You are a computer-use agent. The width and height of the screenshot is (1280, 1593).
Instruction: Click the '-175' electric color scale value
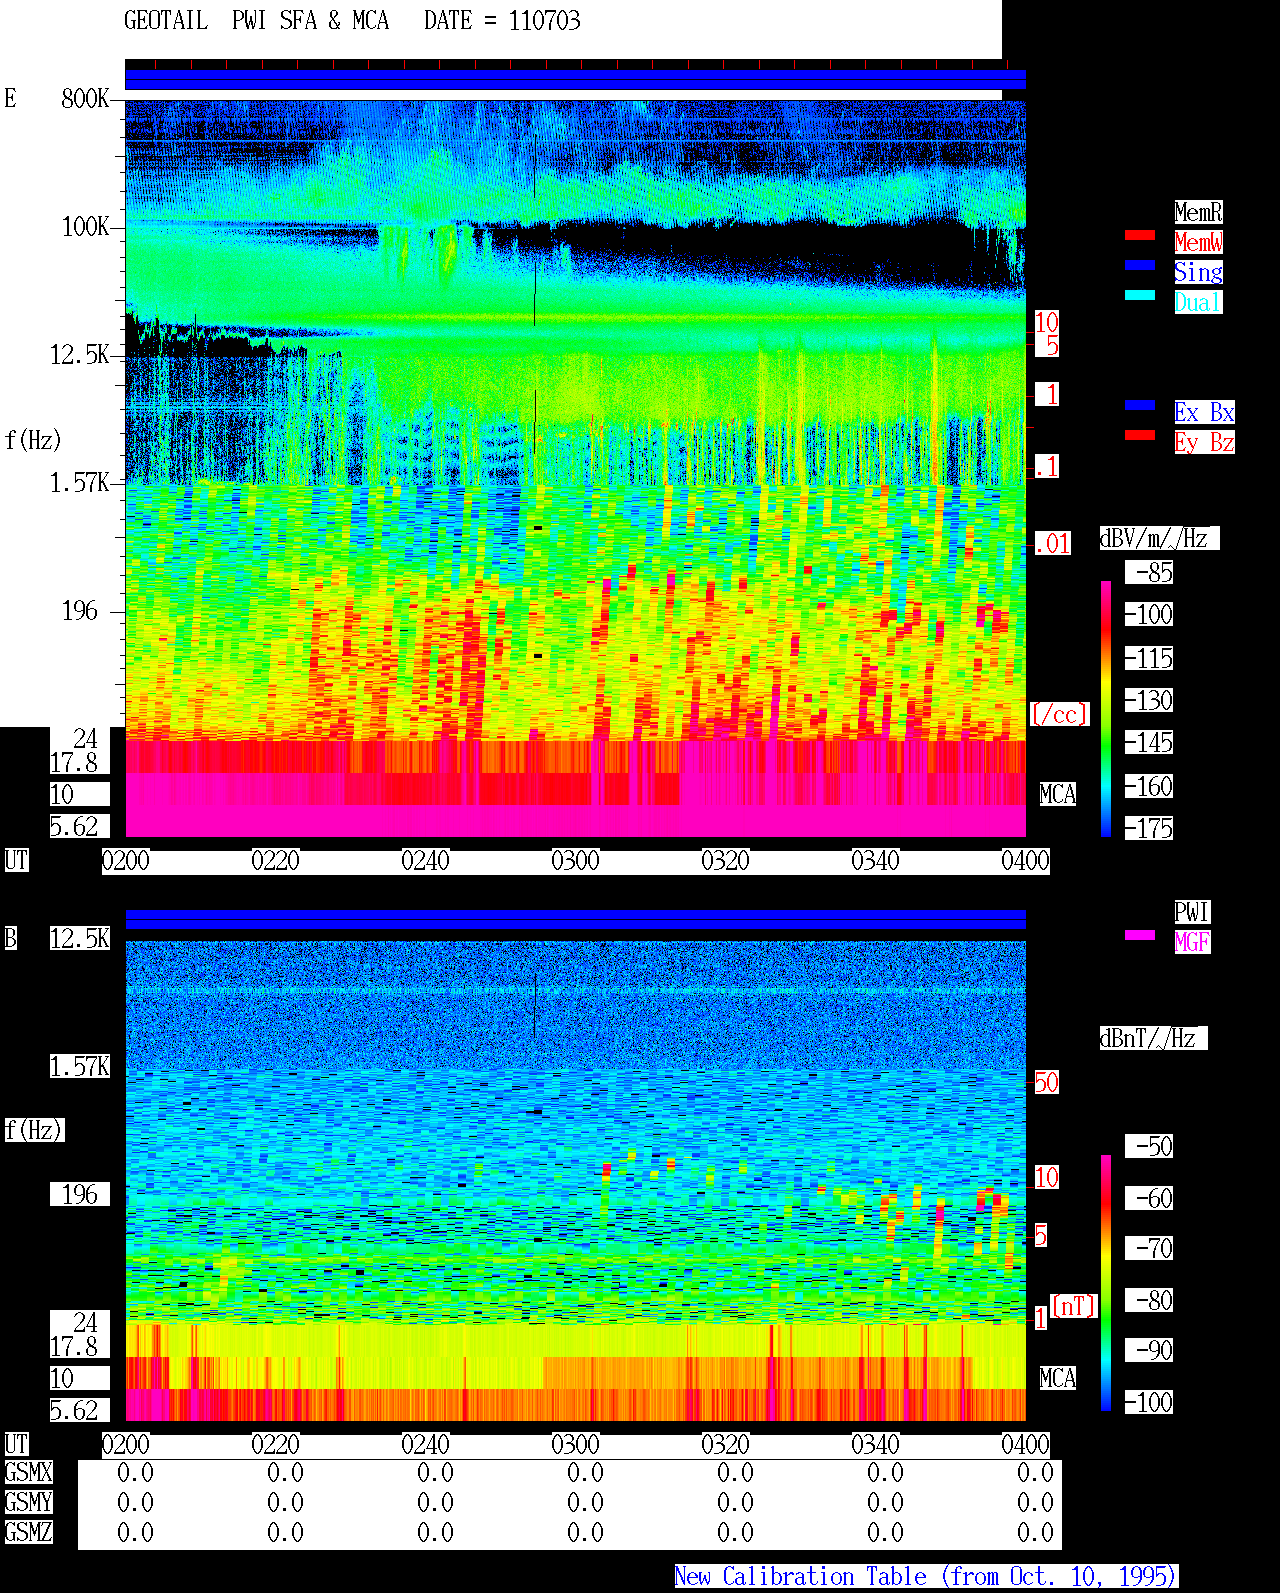[x=1149, y=828]
